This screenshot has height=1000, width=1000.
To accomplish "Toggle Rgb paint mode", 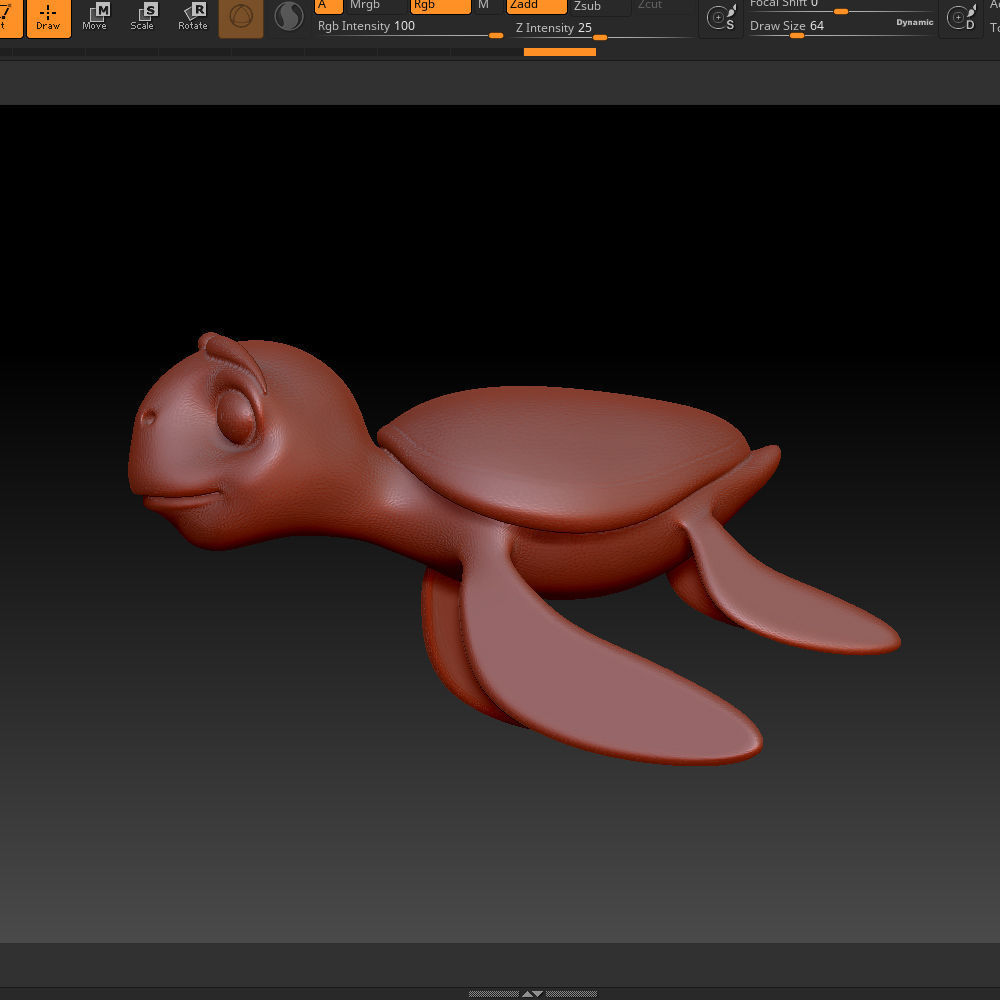I will click(440, 6).
